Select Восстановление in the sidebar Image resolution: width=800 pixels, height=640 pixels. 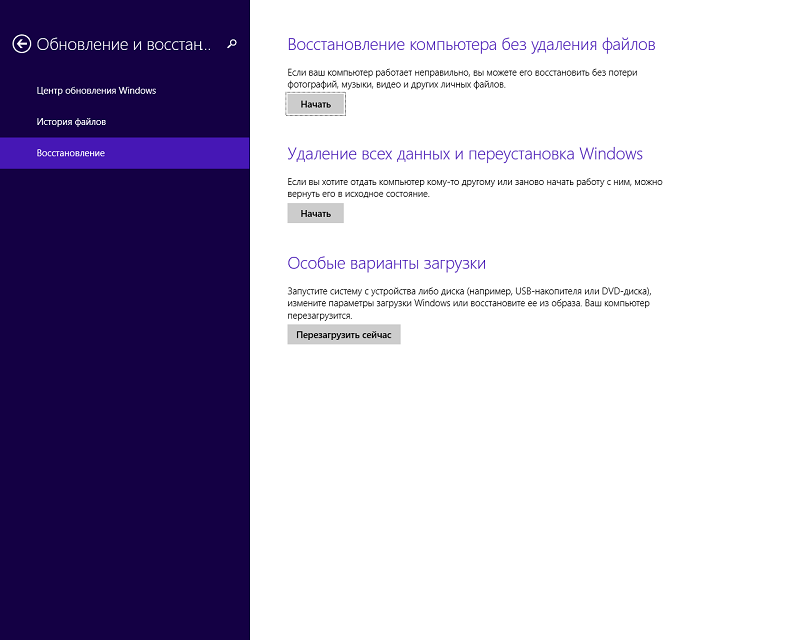pos(70,153)
